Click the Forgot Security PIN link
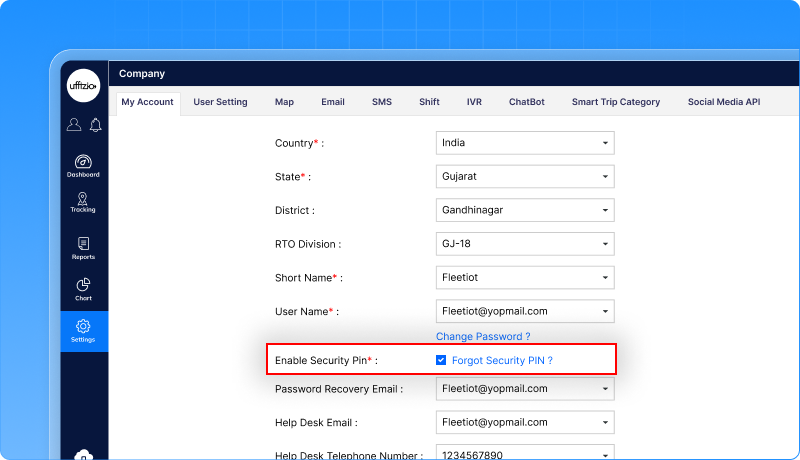 502,360
